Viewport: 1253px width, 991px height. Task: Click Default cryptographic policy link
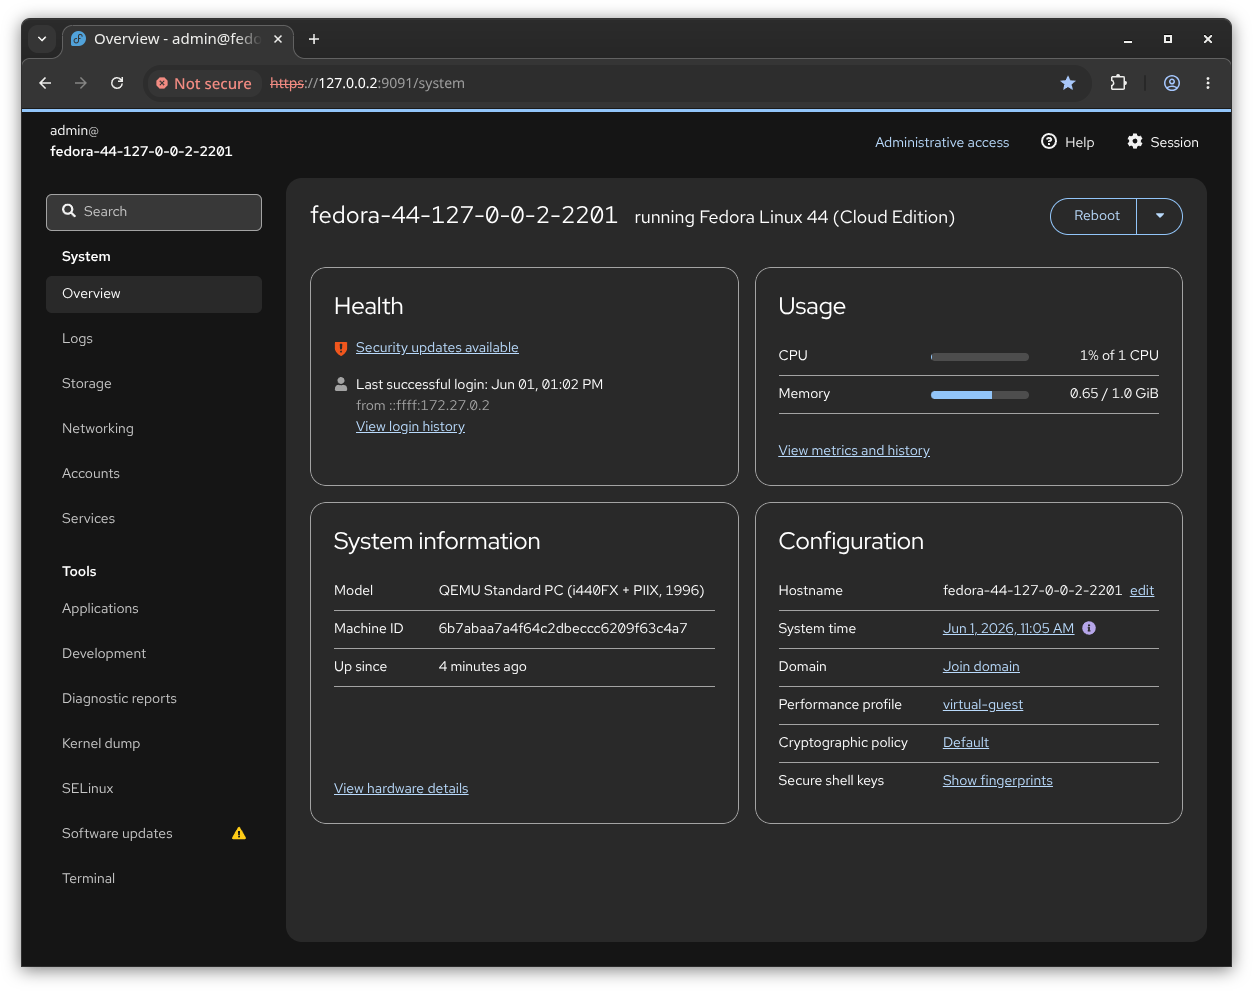click(x=966, y=743)
